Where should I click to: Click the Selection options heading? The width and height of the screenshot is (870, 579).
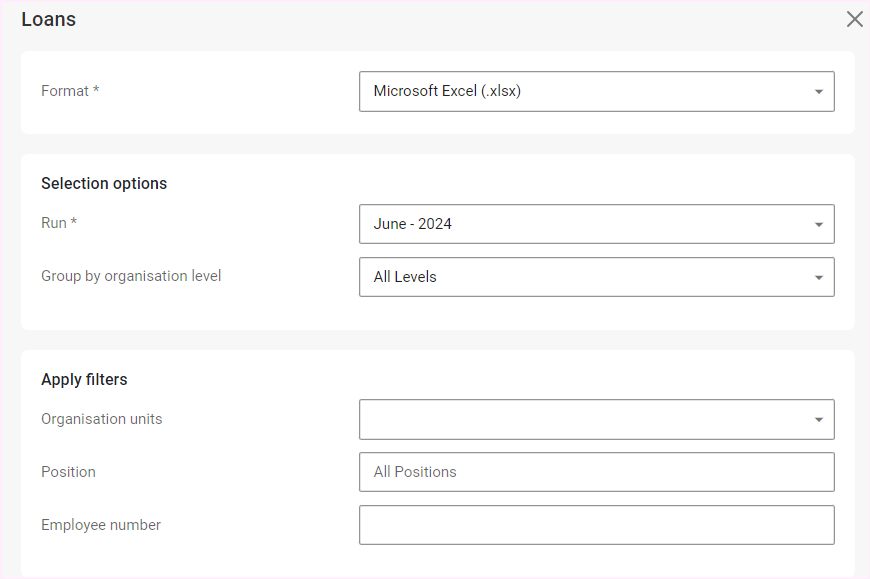pos(104,184)
